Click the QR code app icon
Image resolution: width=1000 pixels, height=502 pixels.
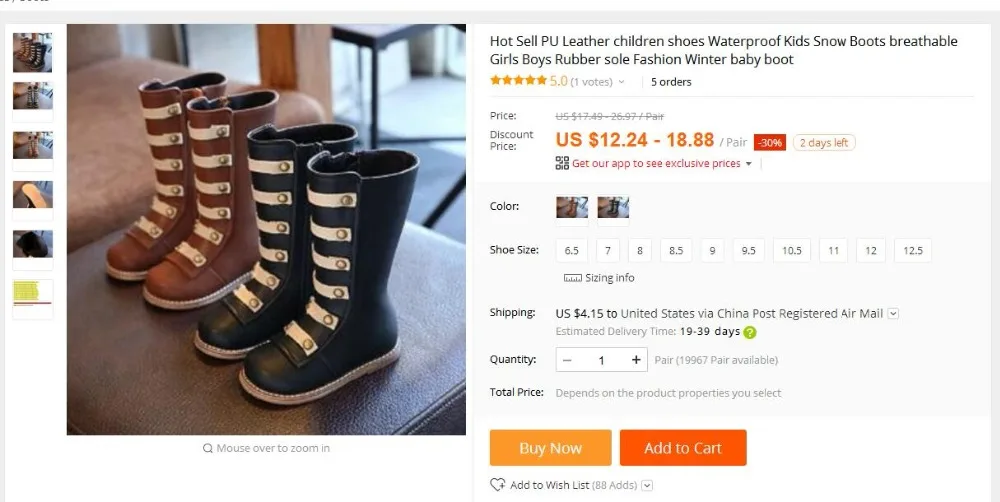(x=562, y=163)
